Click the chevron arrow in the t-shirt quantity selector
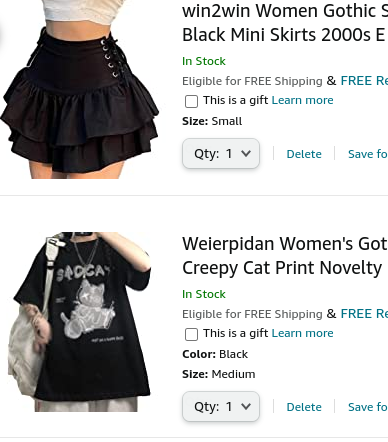The image size is (388, 442). pos(246,407)
